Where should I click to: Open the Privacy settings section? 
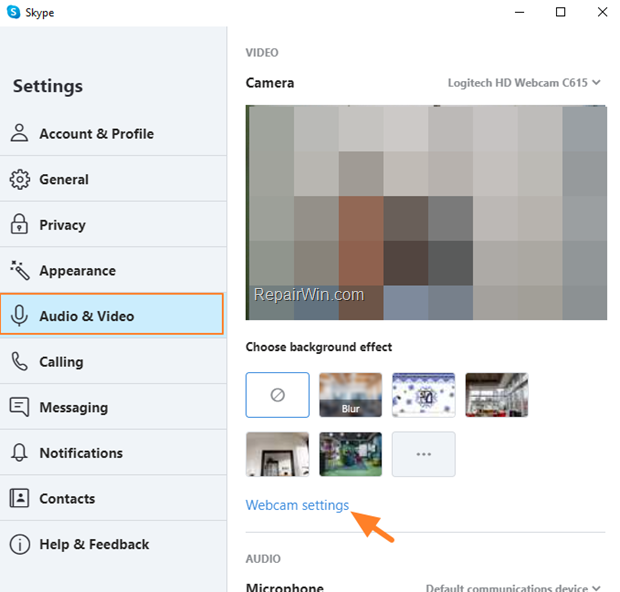tap(113, 225)
